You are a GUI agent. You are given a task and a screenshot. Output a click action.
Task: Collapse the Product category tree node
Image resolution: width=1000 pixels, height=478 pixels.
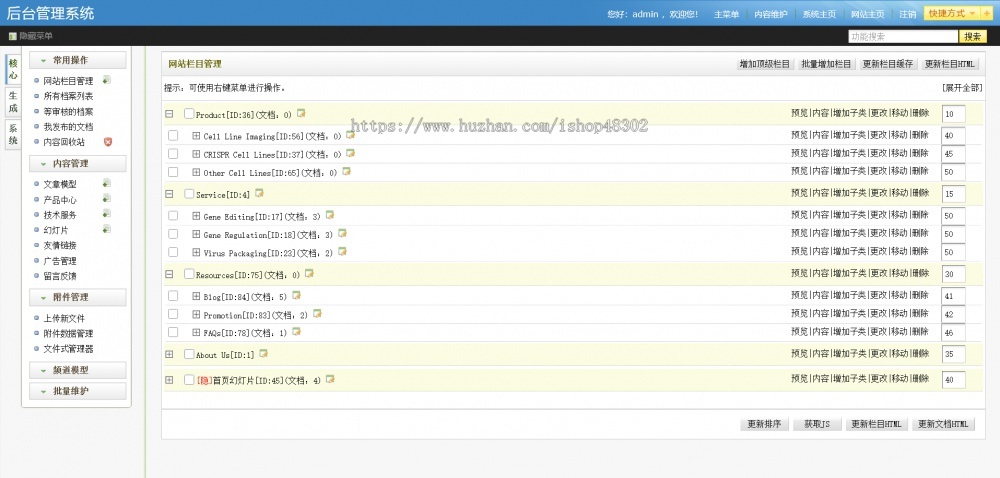coord(169,114)
